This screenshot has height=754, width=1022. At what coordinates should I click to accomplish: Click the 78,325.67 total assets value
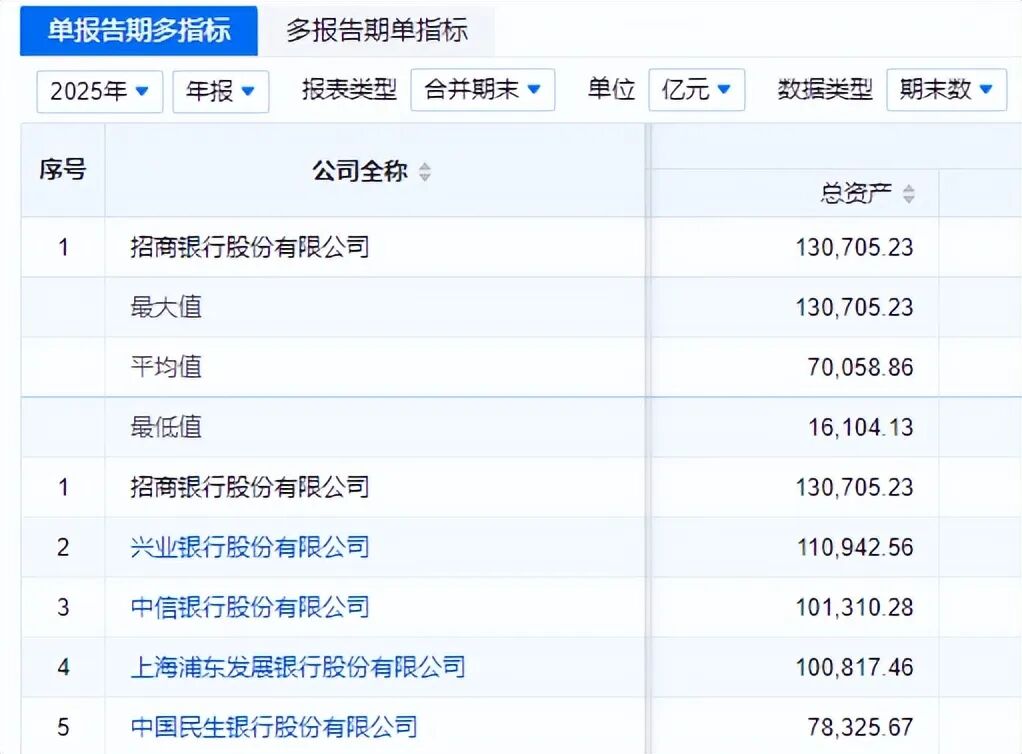pos(860,727)
